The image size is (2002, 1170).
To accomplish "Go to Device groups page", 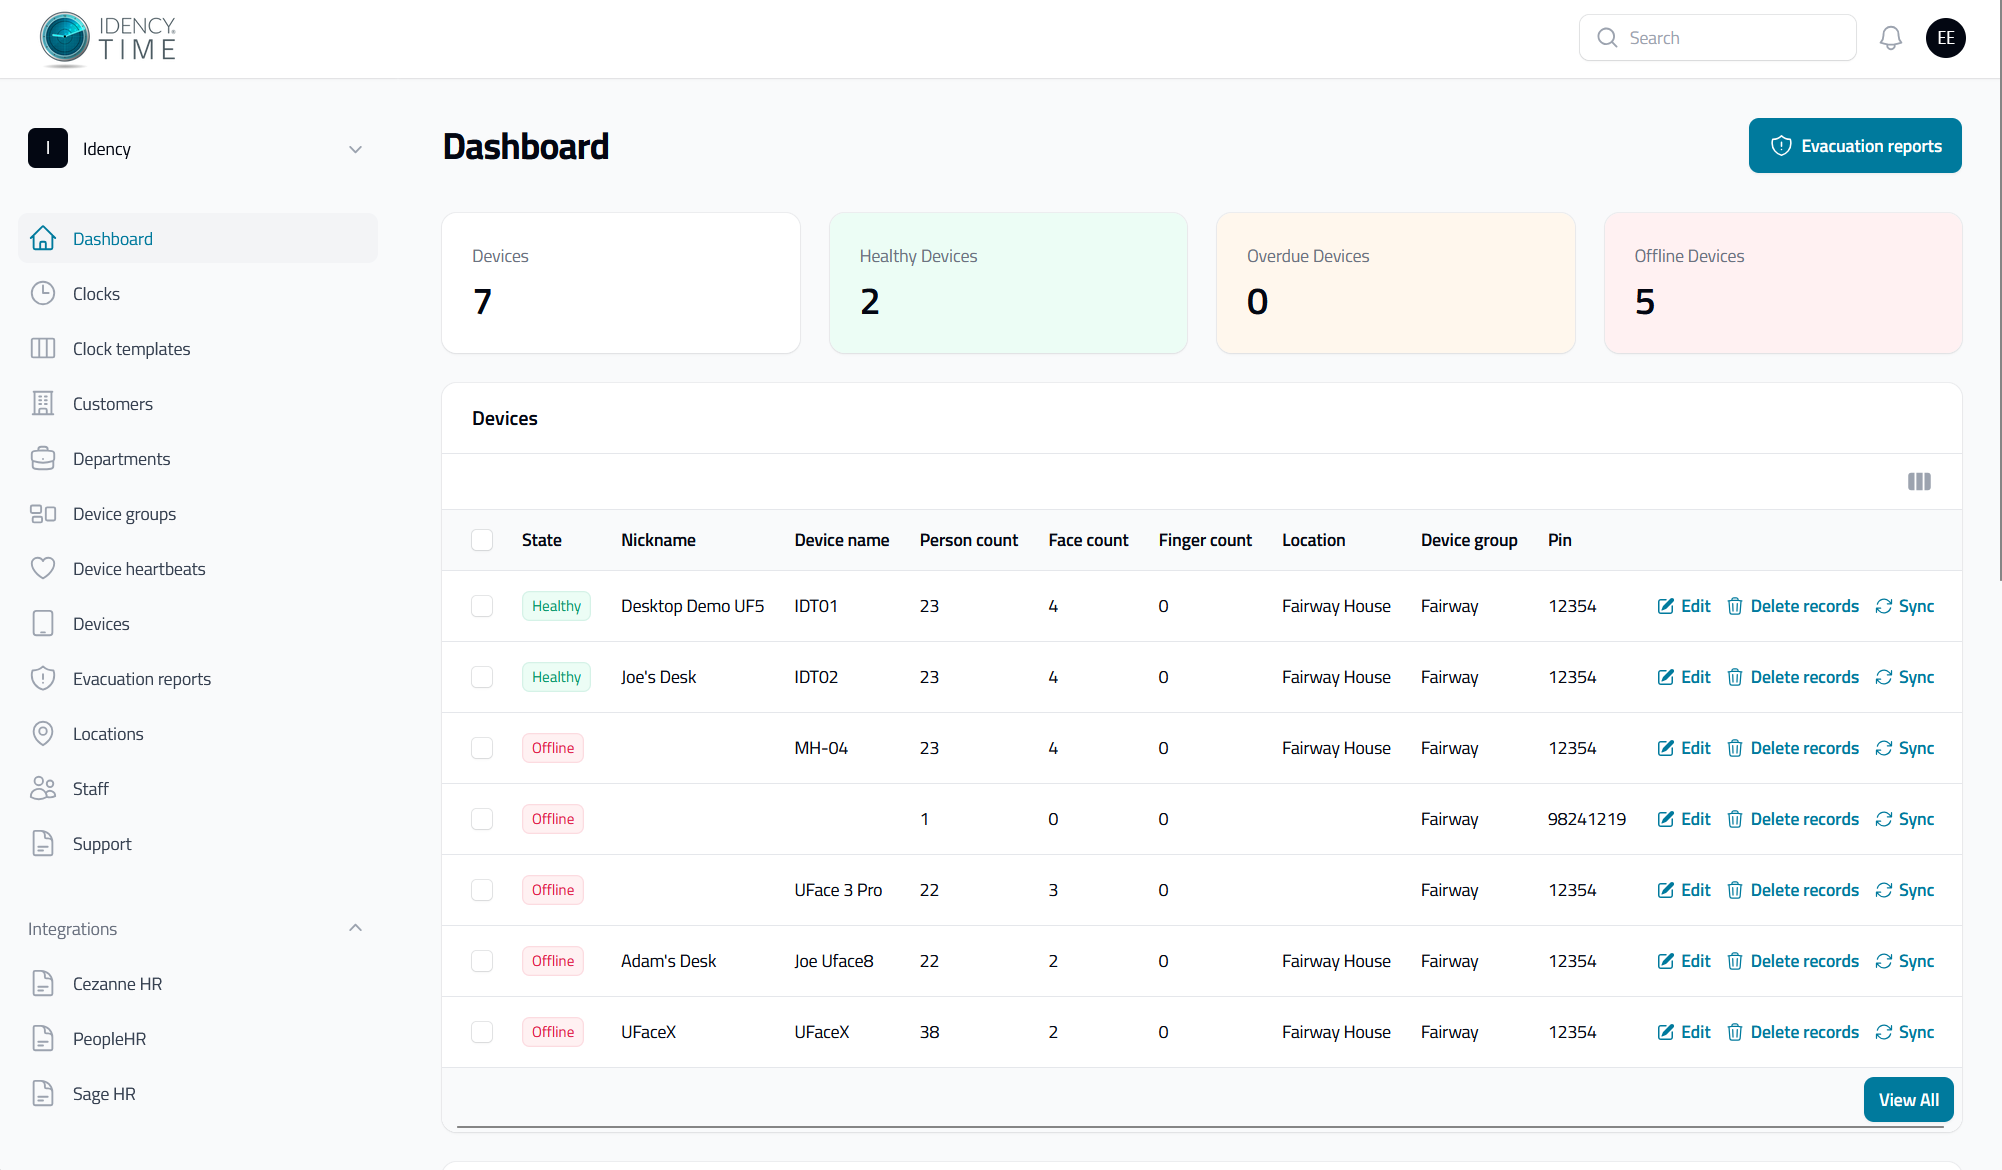I will click(x=124, y=514).
